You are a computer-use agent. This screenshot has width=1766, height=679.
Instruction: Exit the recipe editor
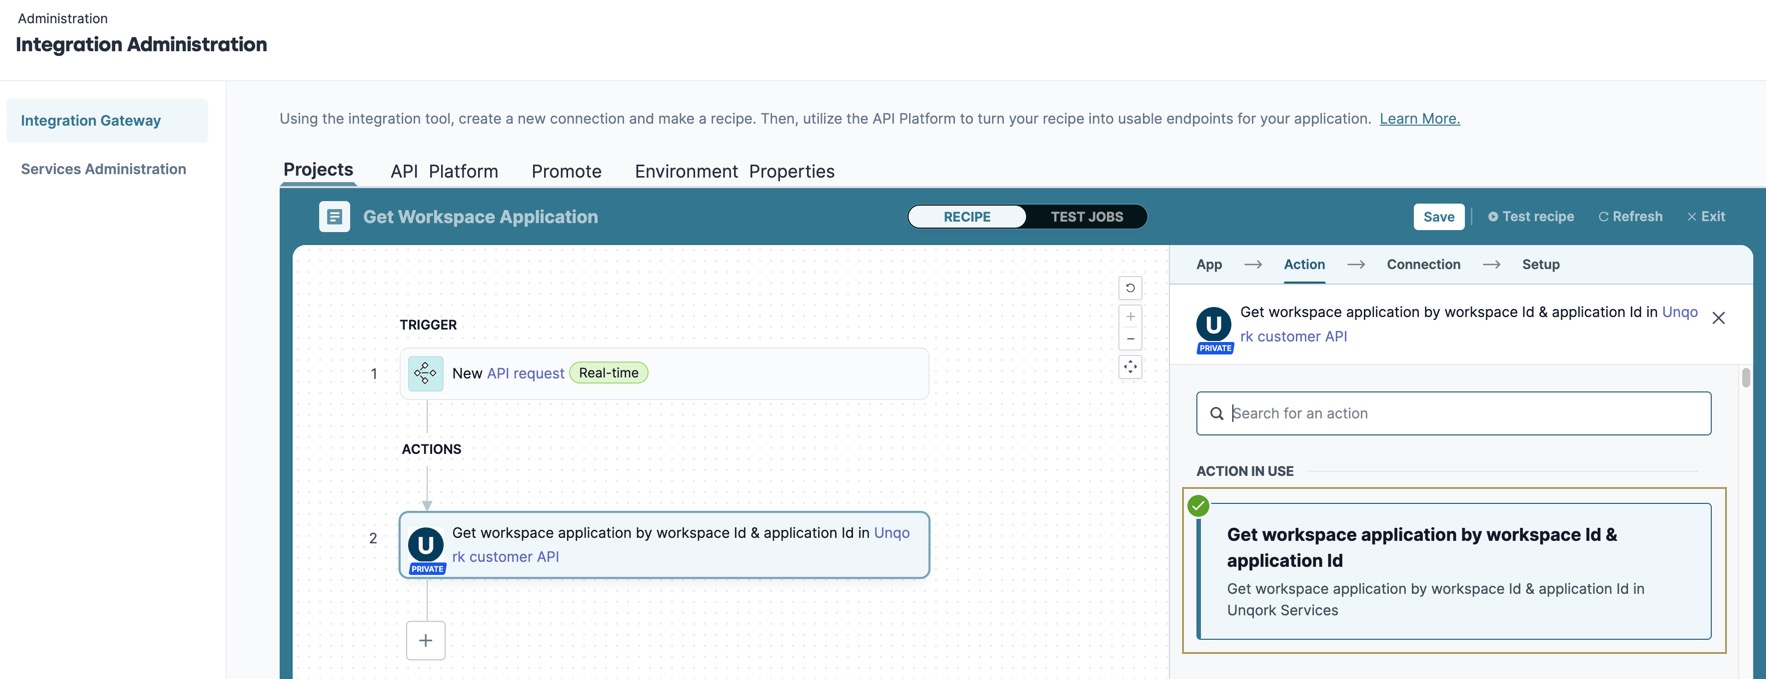pos(1706,216)
